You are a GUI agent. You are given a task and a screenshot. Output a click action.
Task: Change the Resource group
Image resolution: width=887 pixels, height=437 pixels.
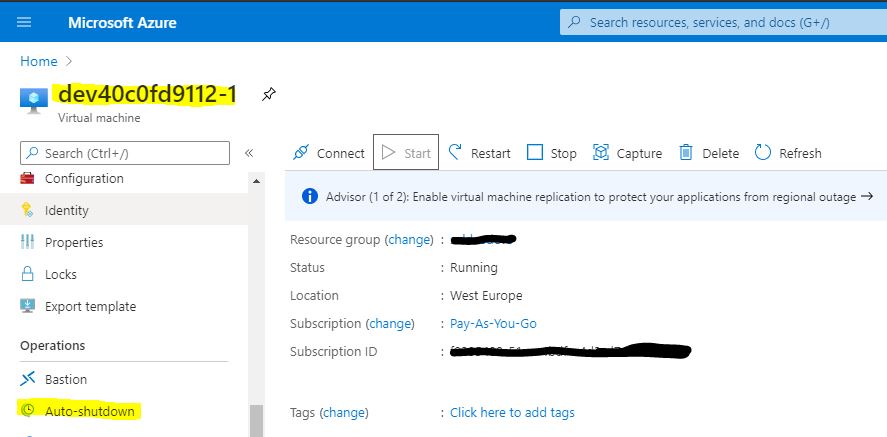pyautogui.click(x=411, y=240)
